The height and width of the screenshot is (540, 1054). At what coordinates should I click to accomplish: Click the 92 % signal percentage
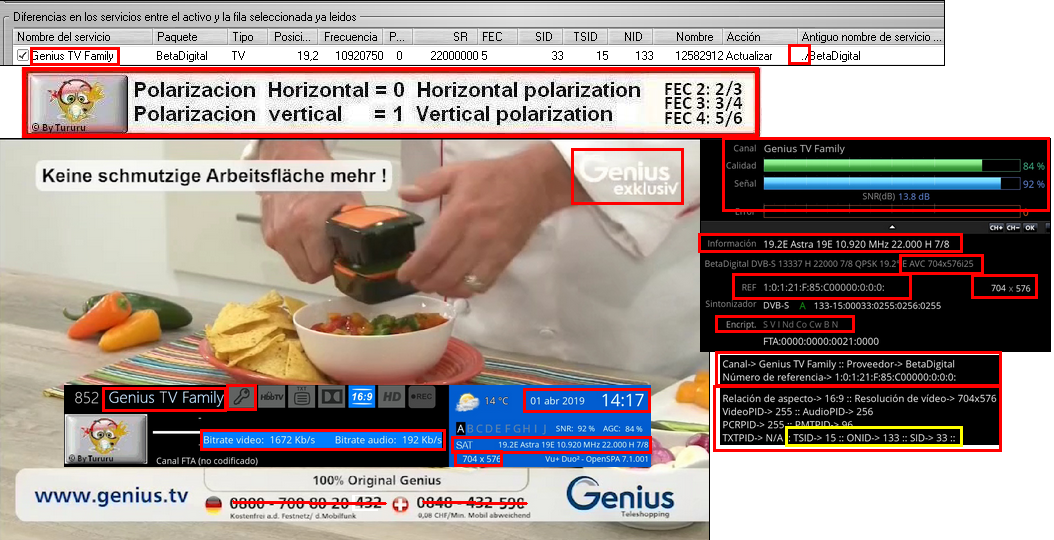[x=1034, y=184]
